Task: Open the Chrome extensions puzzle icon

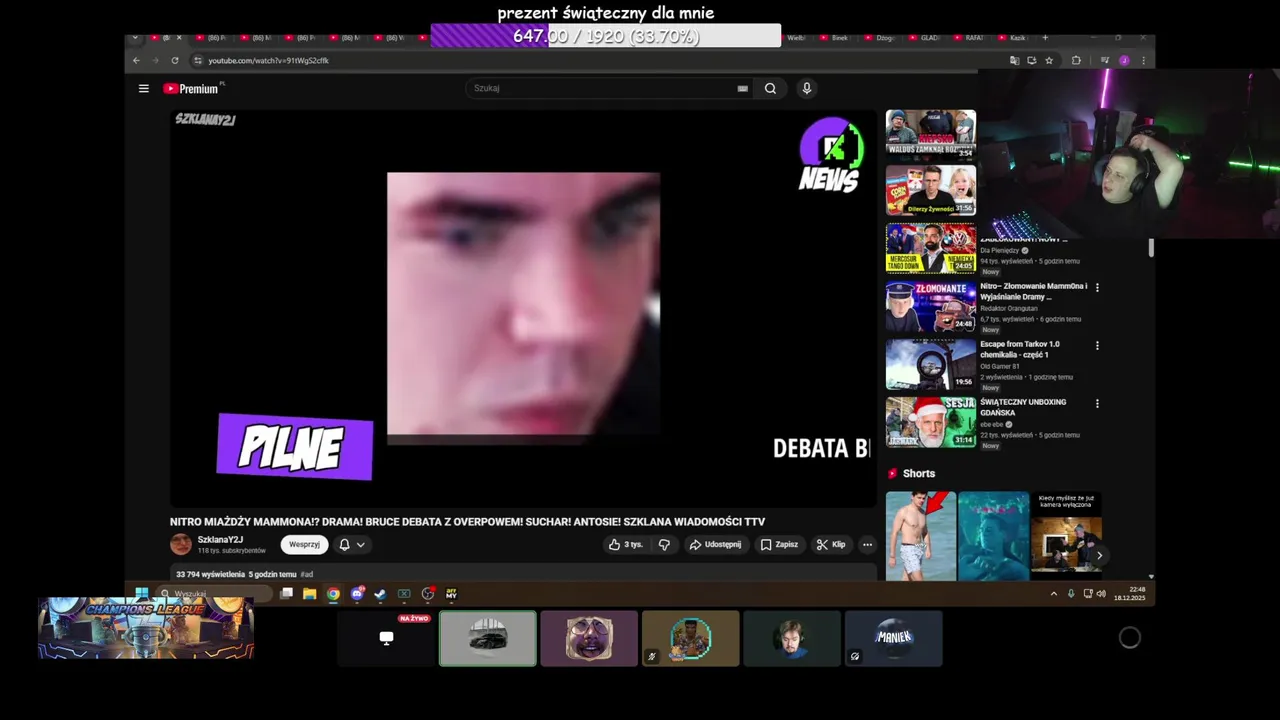Action: tap(1076, 60)
